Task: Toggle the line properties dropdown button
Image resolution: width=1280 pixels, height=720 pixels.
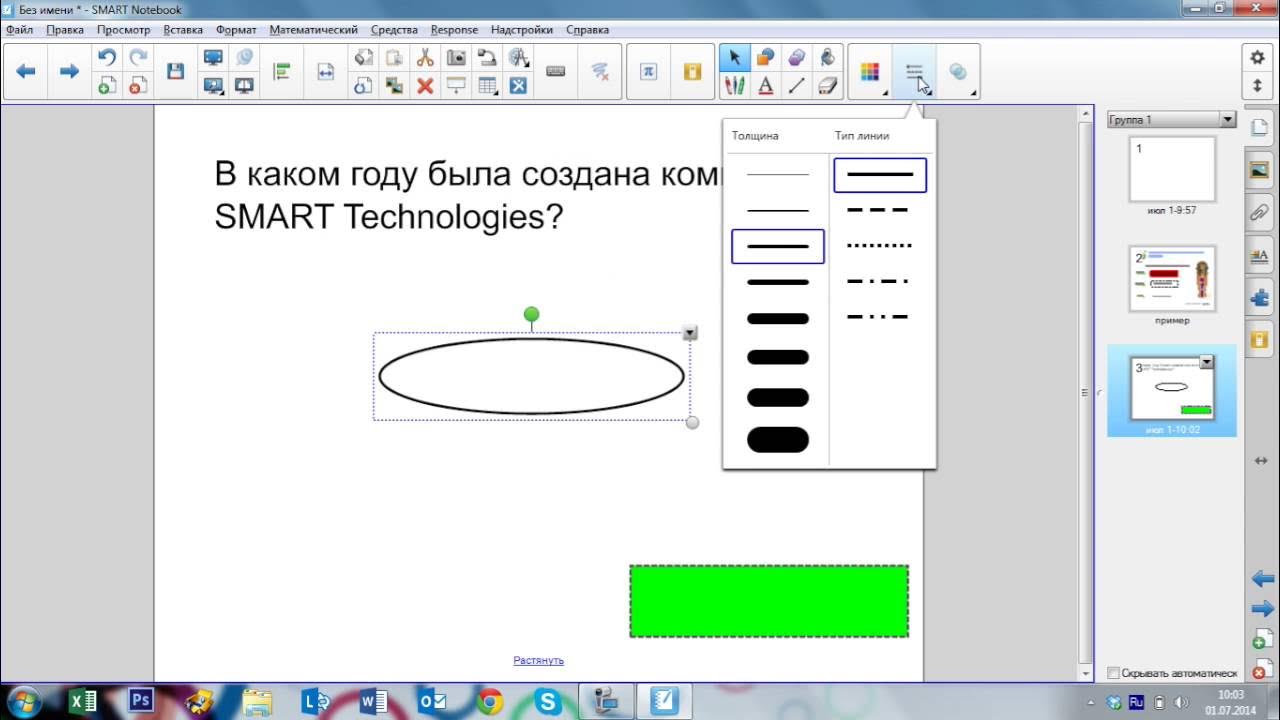Action: coord(914,72)
